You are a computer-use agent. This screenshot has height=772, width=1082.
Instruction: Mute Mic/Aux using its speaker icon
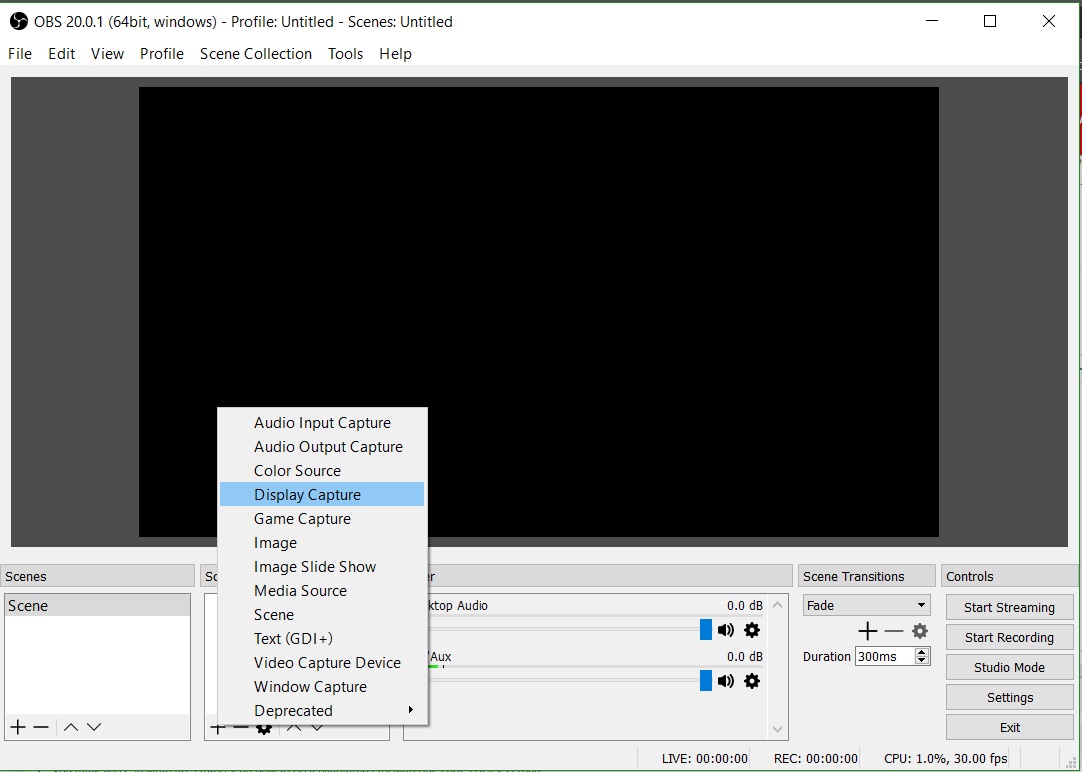[x=725, y=681]
